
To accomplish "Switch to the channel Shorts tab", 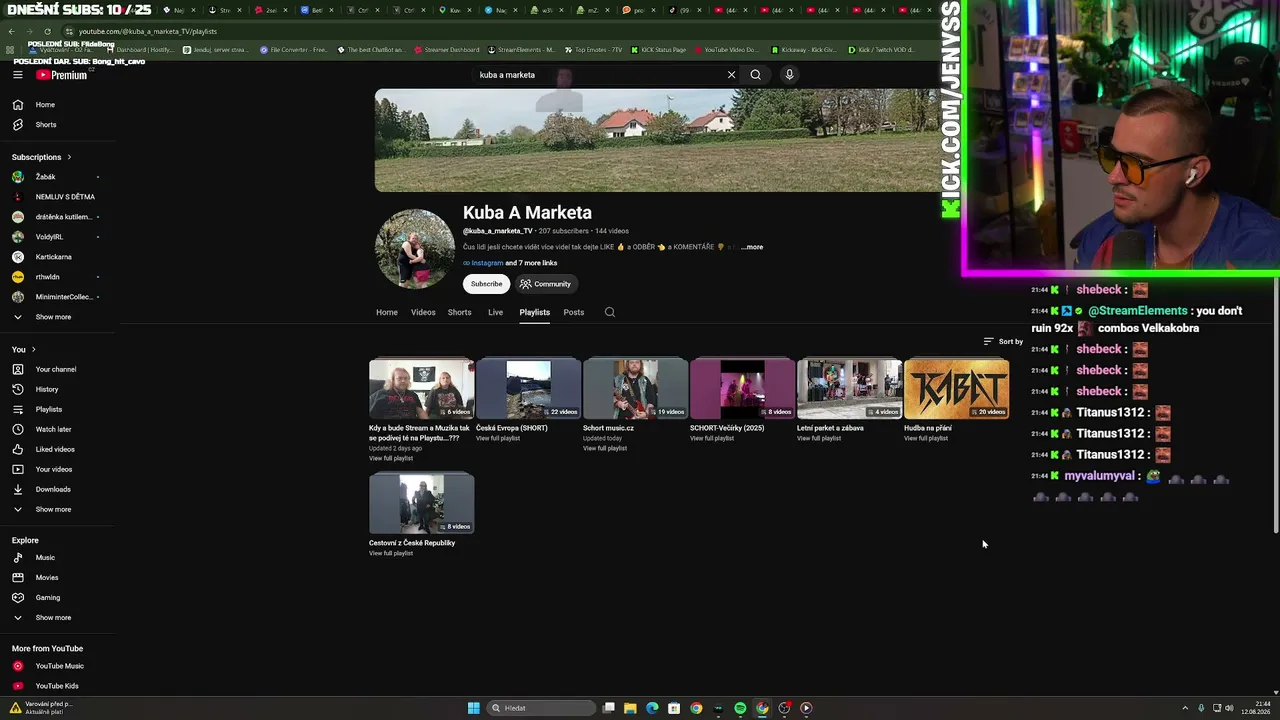I will point(460,312).
